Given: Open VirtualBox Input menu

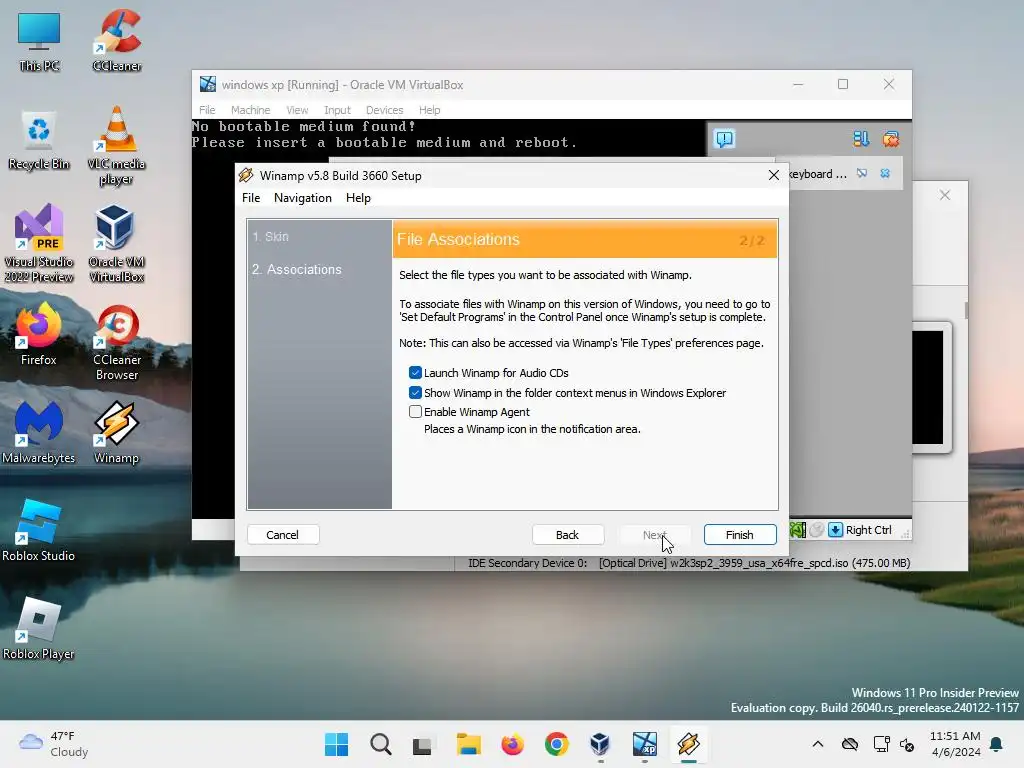Looking at the screenshot, I should [337, 110].
